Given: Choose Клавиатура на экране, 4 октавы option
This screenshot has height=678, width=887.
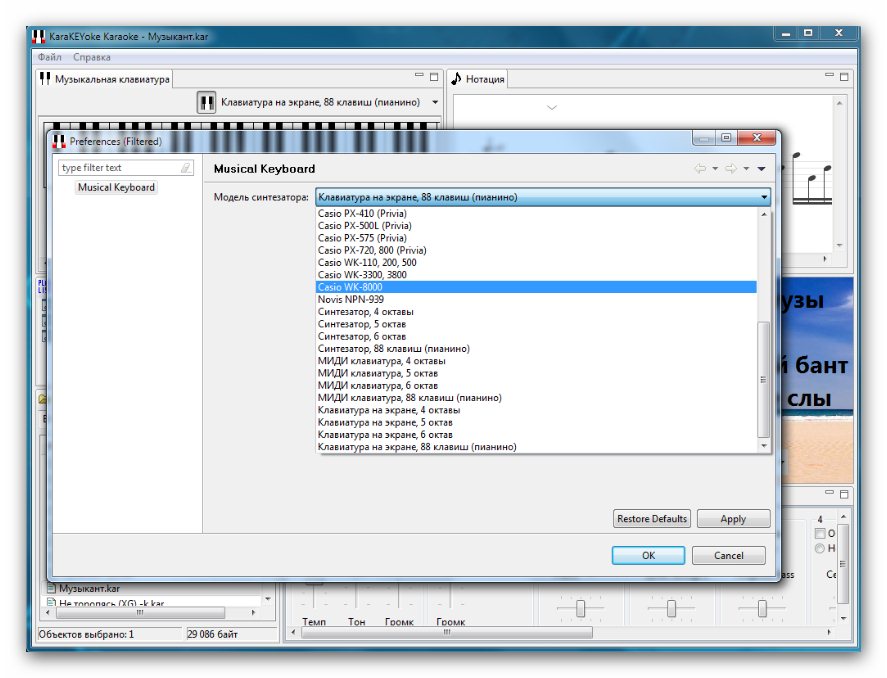Looking at the screenshot, I should [536, 411].
